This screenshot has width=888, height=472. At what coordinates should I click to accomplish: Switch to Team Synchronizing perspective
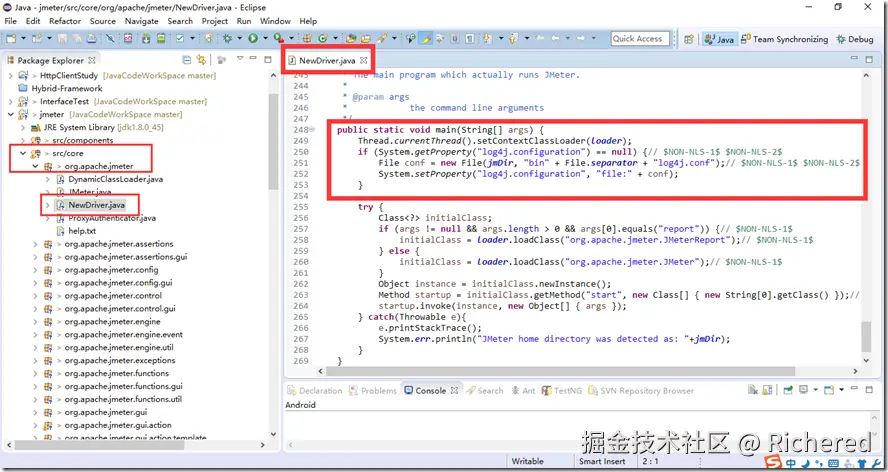(784, 39)
